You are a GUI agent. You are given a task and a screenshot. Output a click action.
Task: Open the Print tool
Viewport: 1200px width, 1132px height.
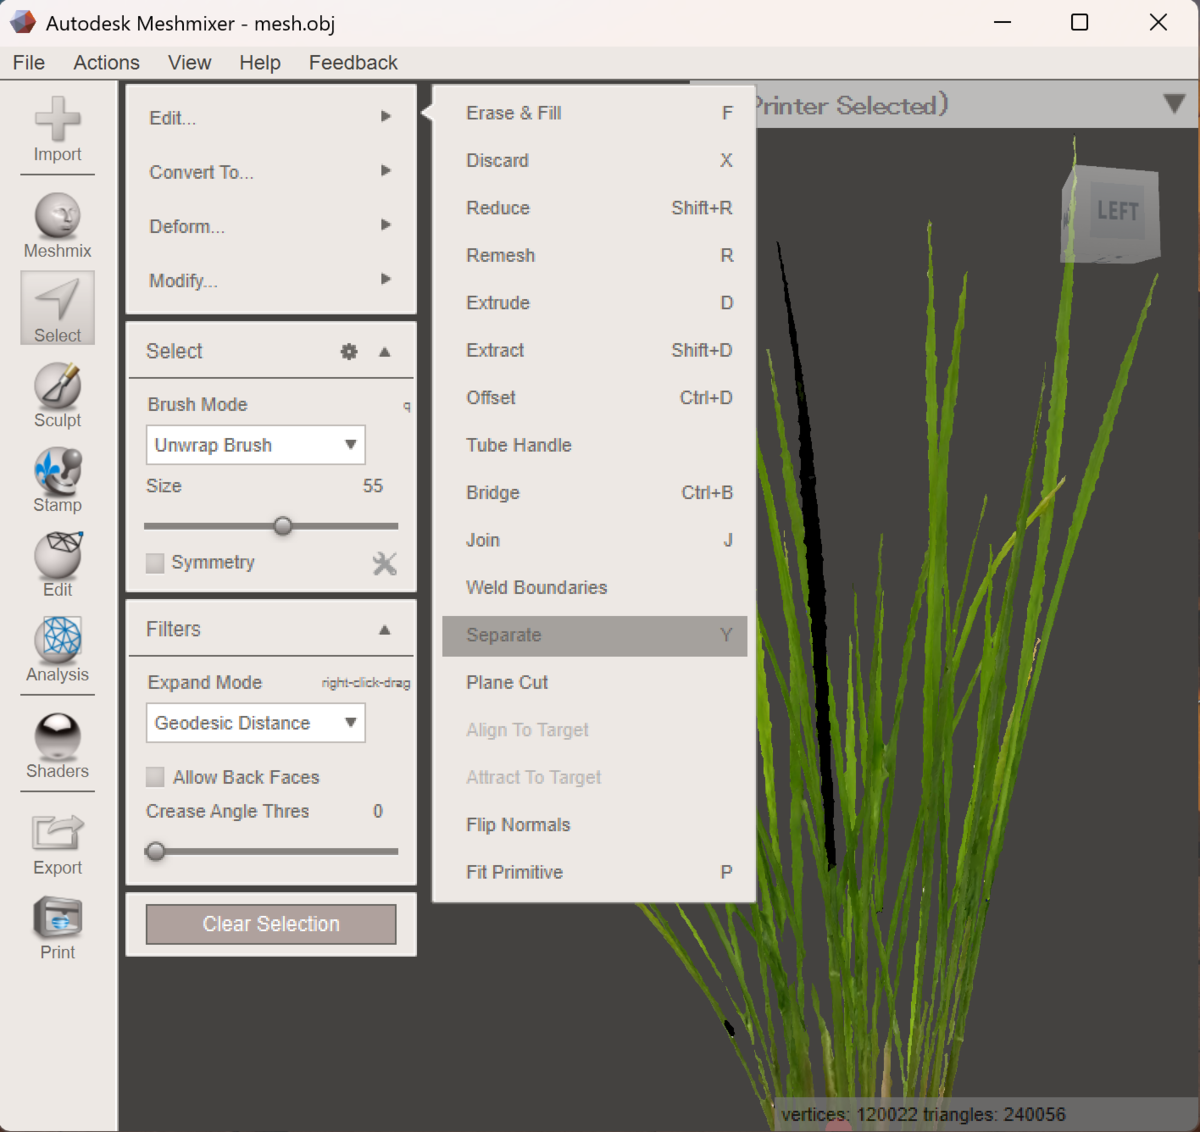pos(57,928)
